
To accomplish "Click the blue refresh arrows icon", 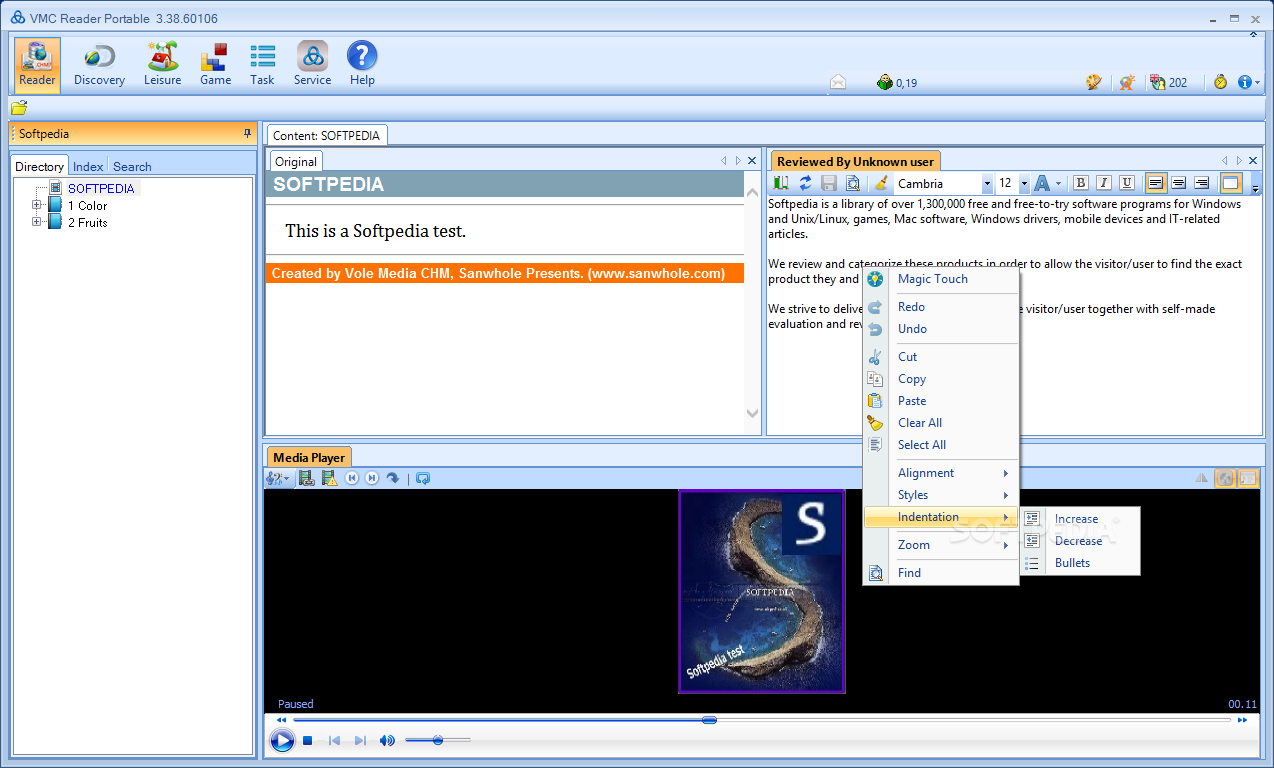I will [x=805, y=183].
